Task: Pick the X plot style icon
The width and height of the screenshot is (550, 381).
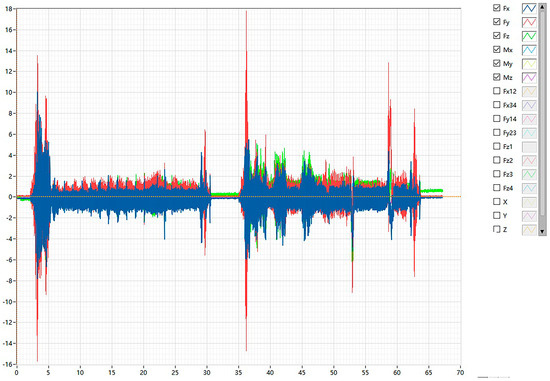Action: pos(529,202)
